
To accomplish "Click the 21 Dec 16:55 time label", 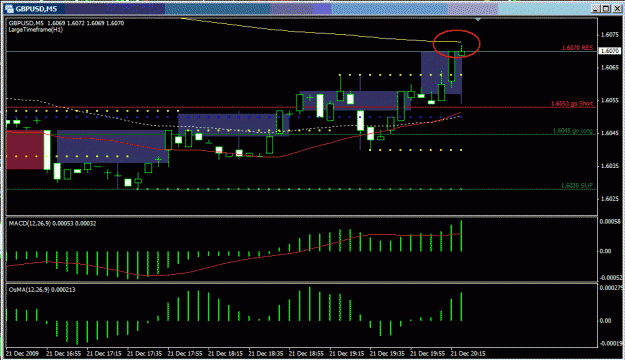I will point(64,353).
